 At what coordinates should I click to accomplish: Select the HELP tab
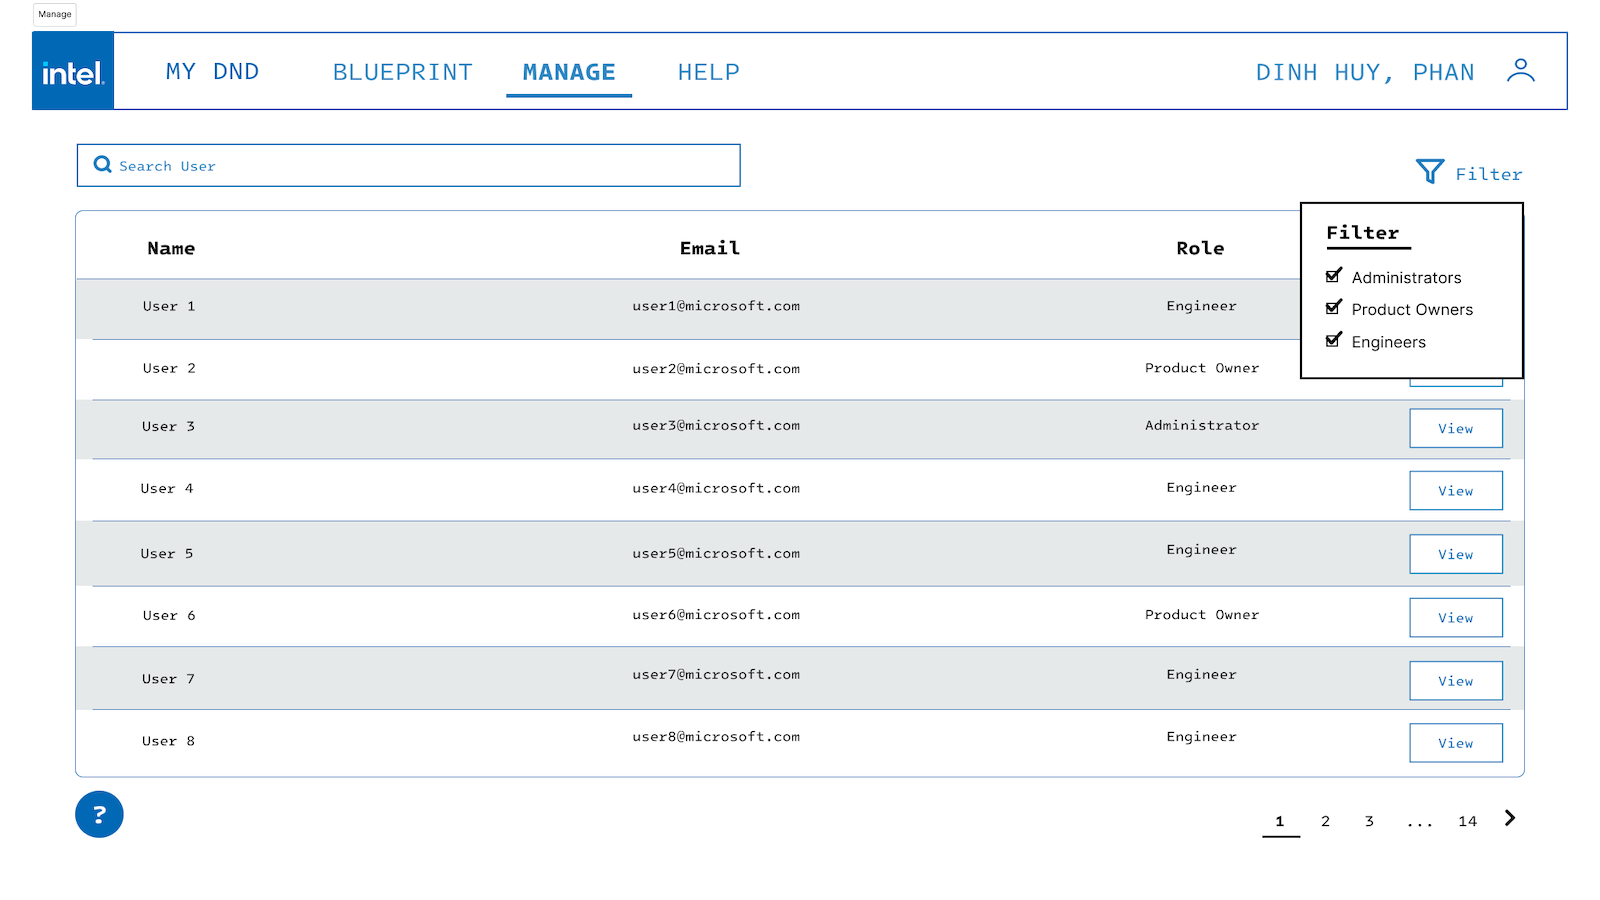pos(708,72)
